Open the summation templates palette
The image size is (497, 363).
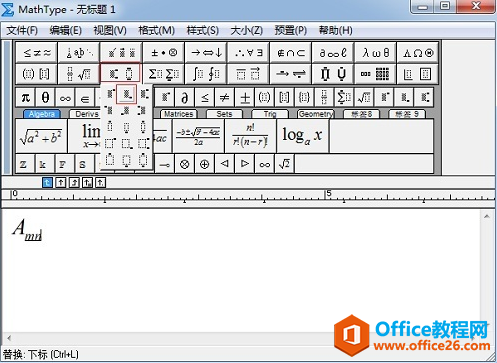click(164, 74)
